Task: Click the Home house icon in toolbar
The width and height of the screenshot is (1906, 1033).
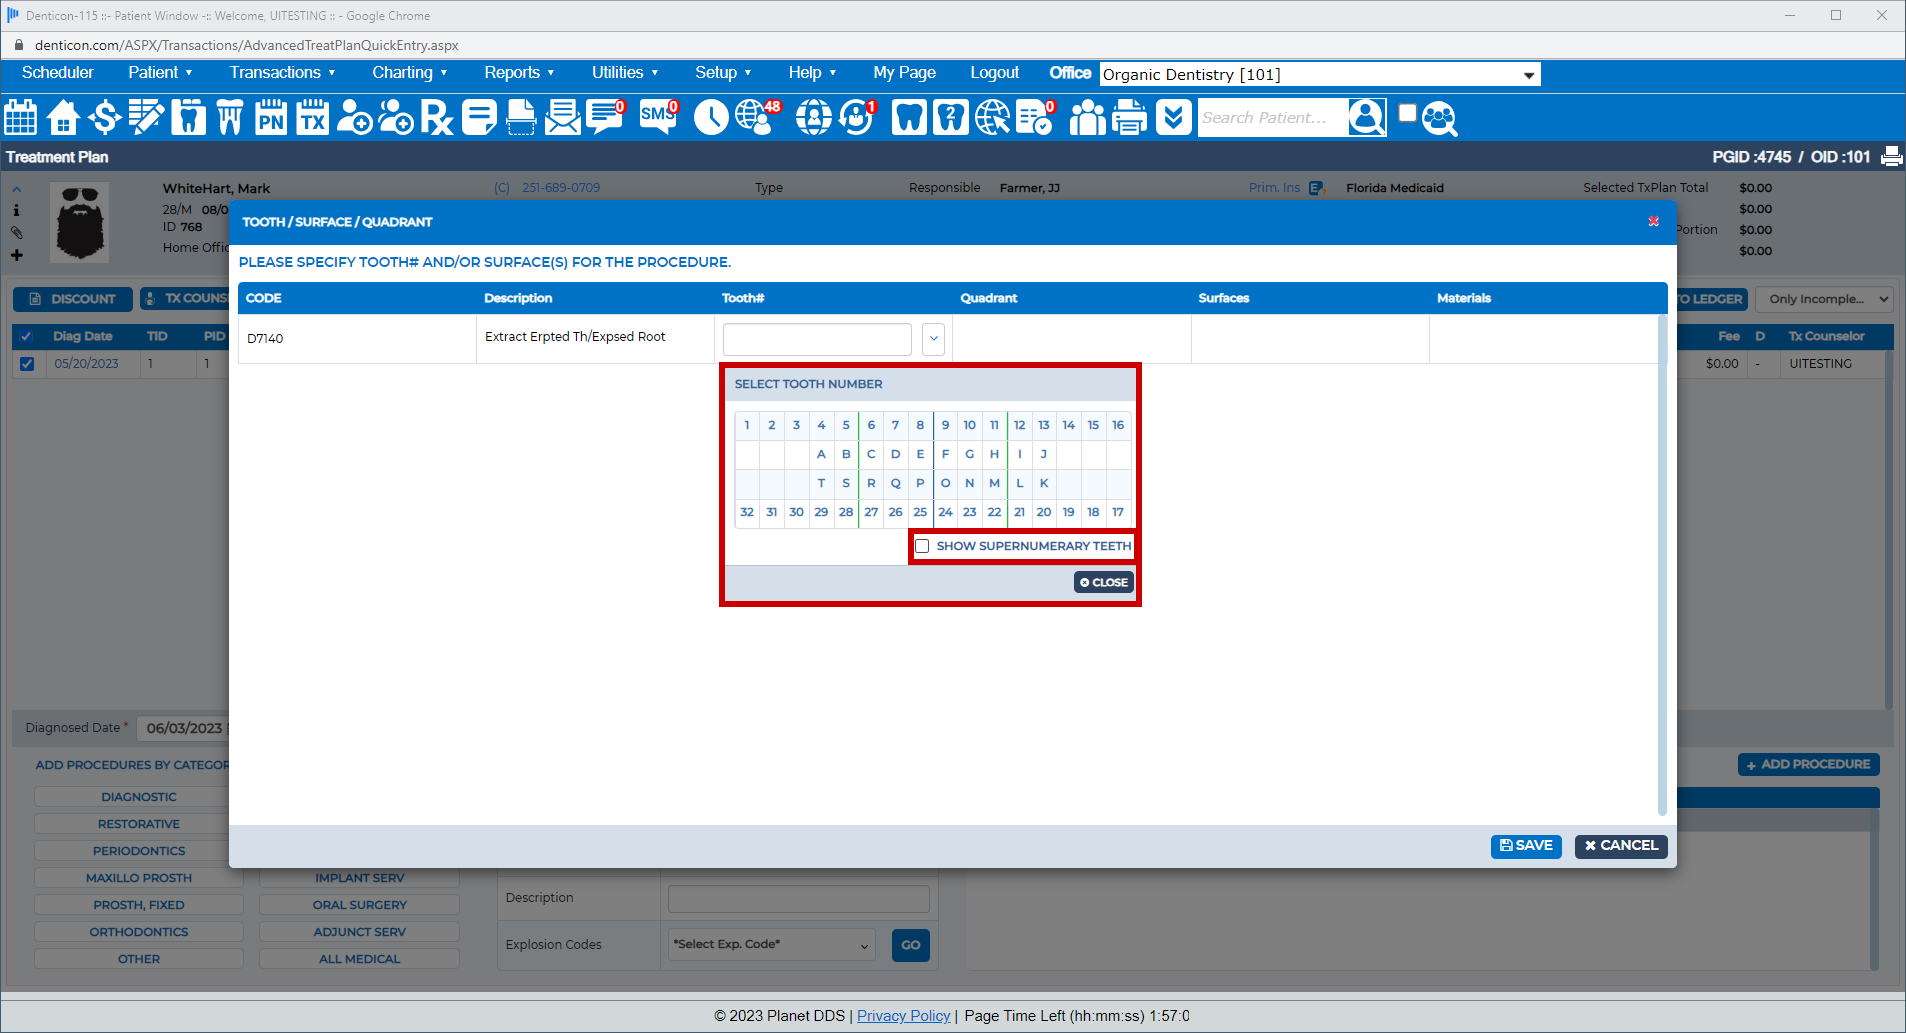Action: pos(63,118)
